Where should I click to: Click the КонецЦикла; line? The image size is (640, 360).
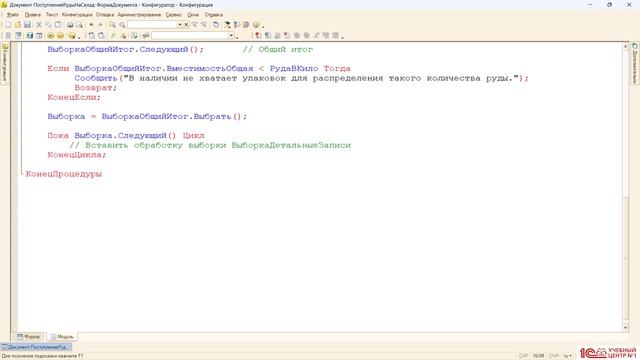77,155
